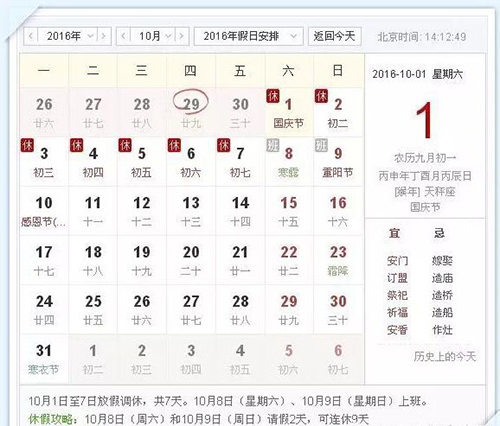Go to previous month arrow
The image size is (500, 426).
(x=123, y=36)
